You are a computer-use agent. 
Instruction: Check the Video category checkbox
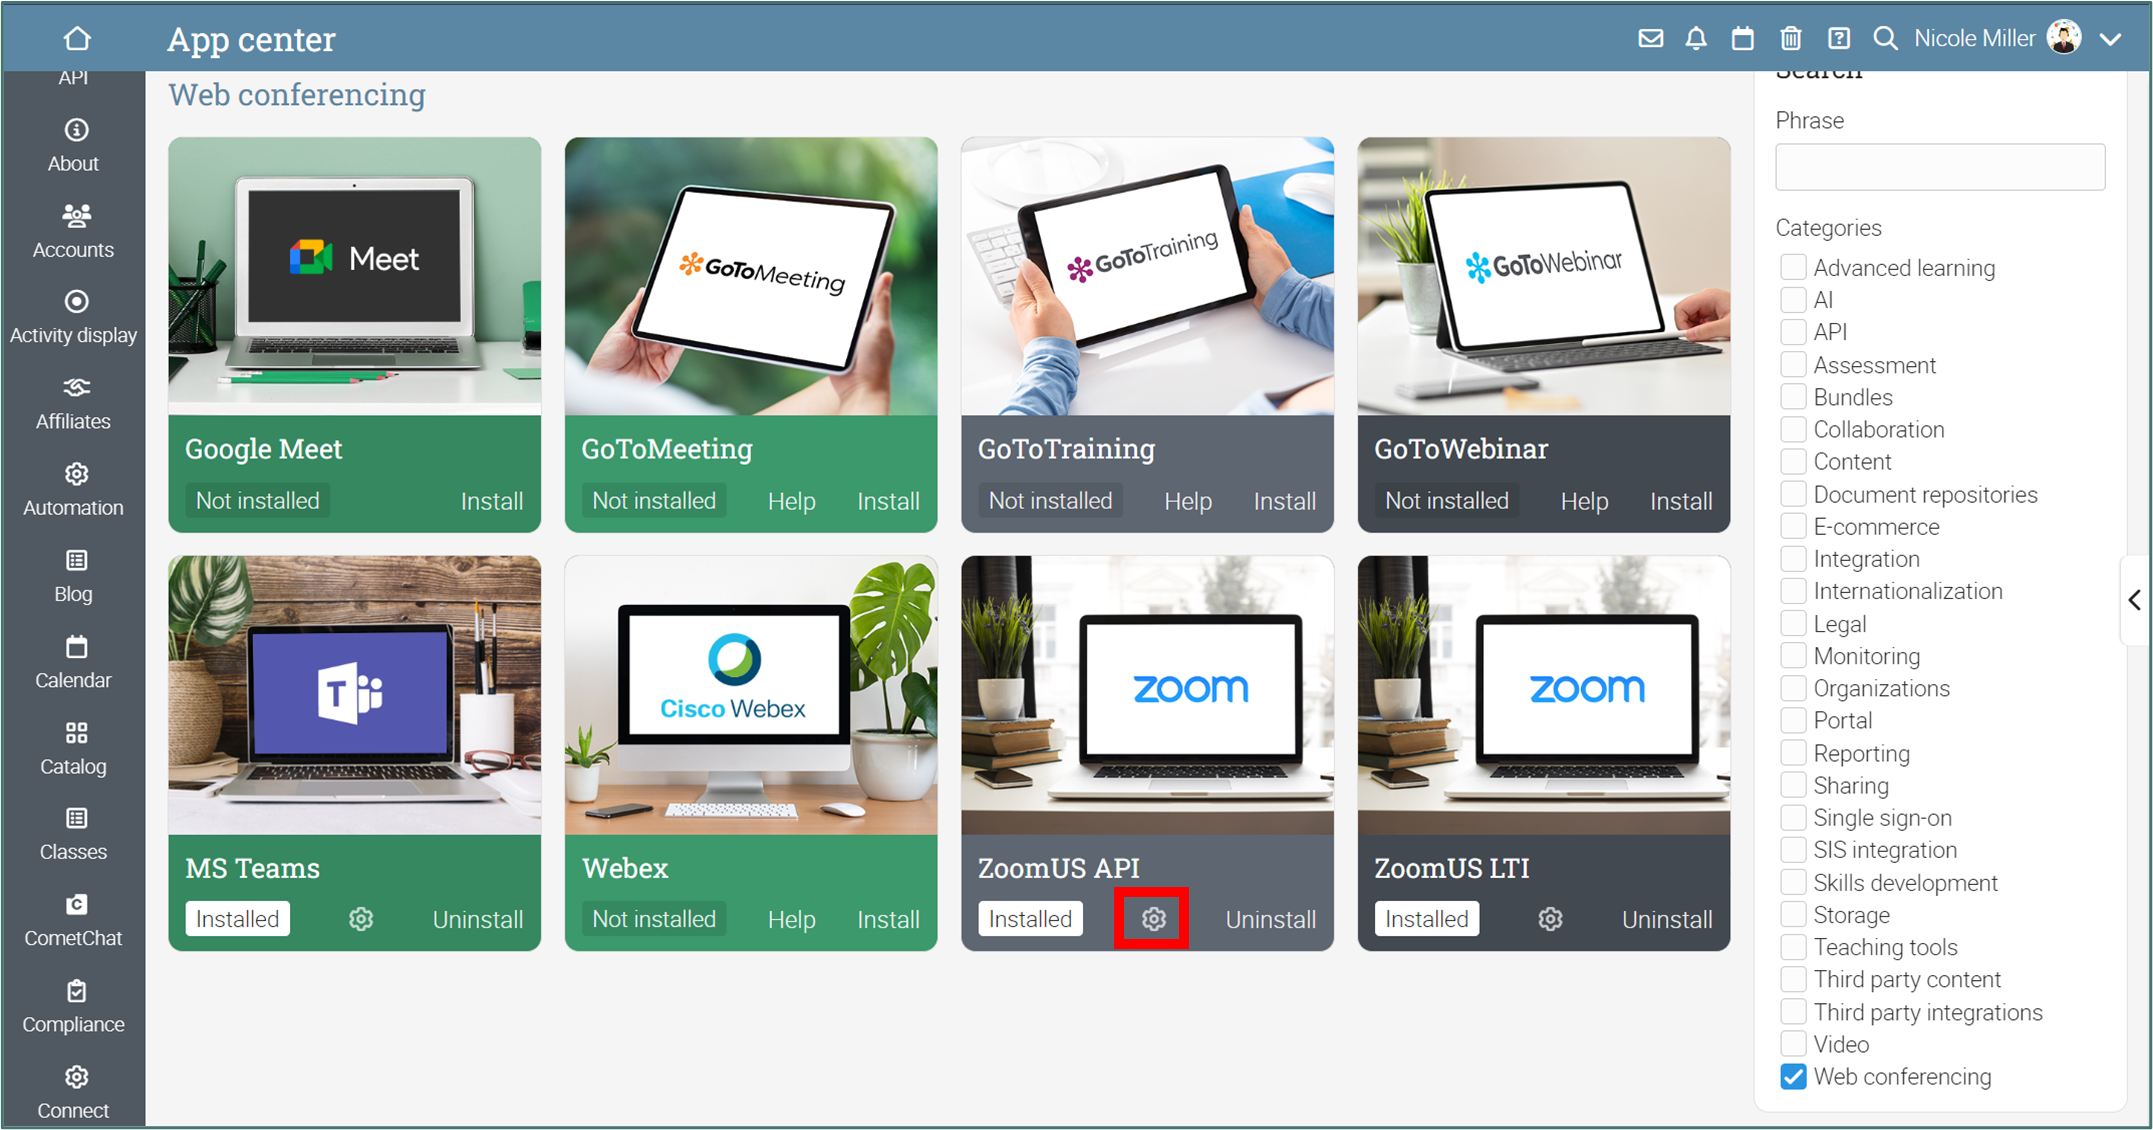click(x=1793, y=1044)
